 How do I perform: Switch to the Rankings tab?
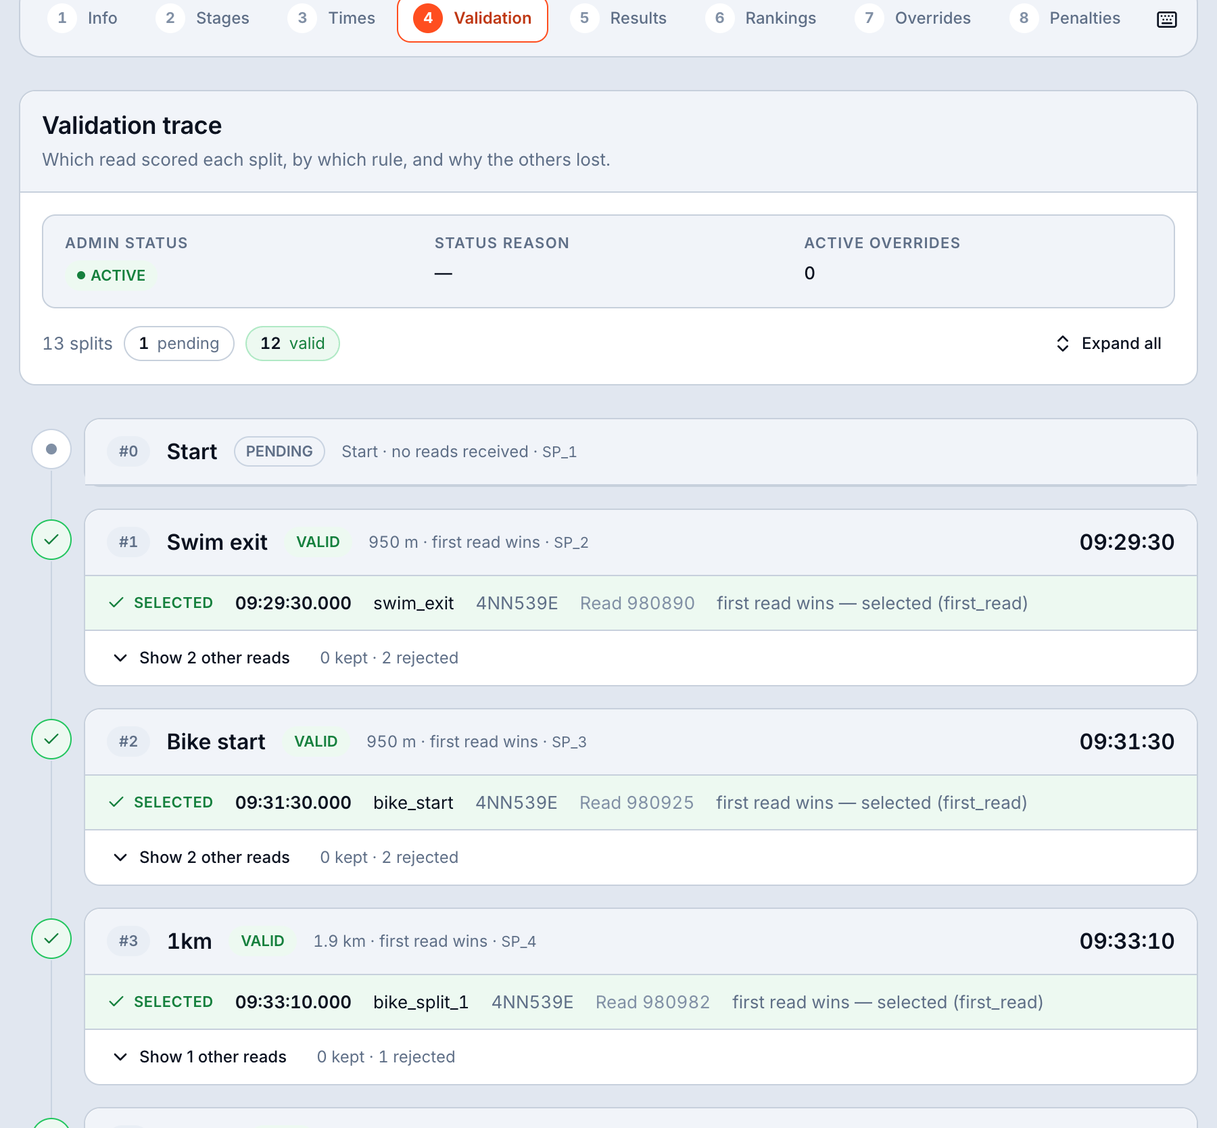[762, 18]
